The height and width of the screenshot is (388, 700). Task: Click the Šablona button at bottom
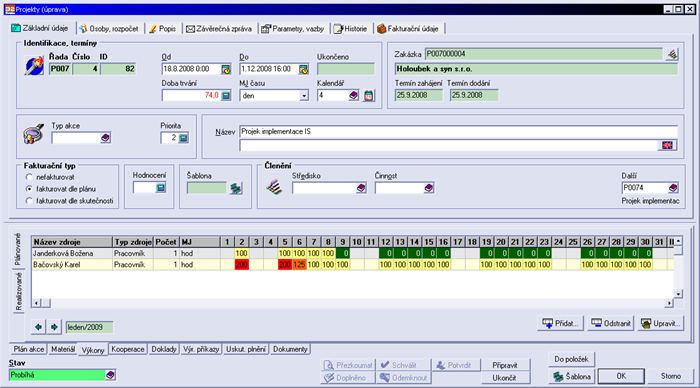pyautogui.click(x=571, y=376)
